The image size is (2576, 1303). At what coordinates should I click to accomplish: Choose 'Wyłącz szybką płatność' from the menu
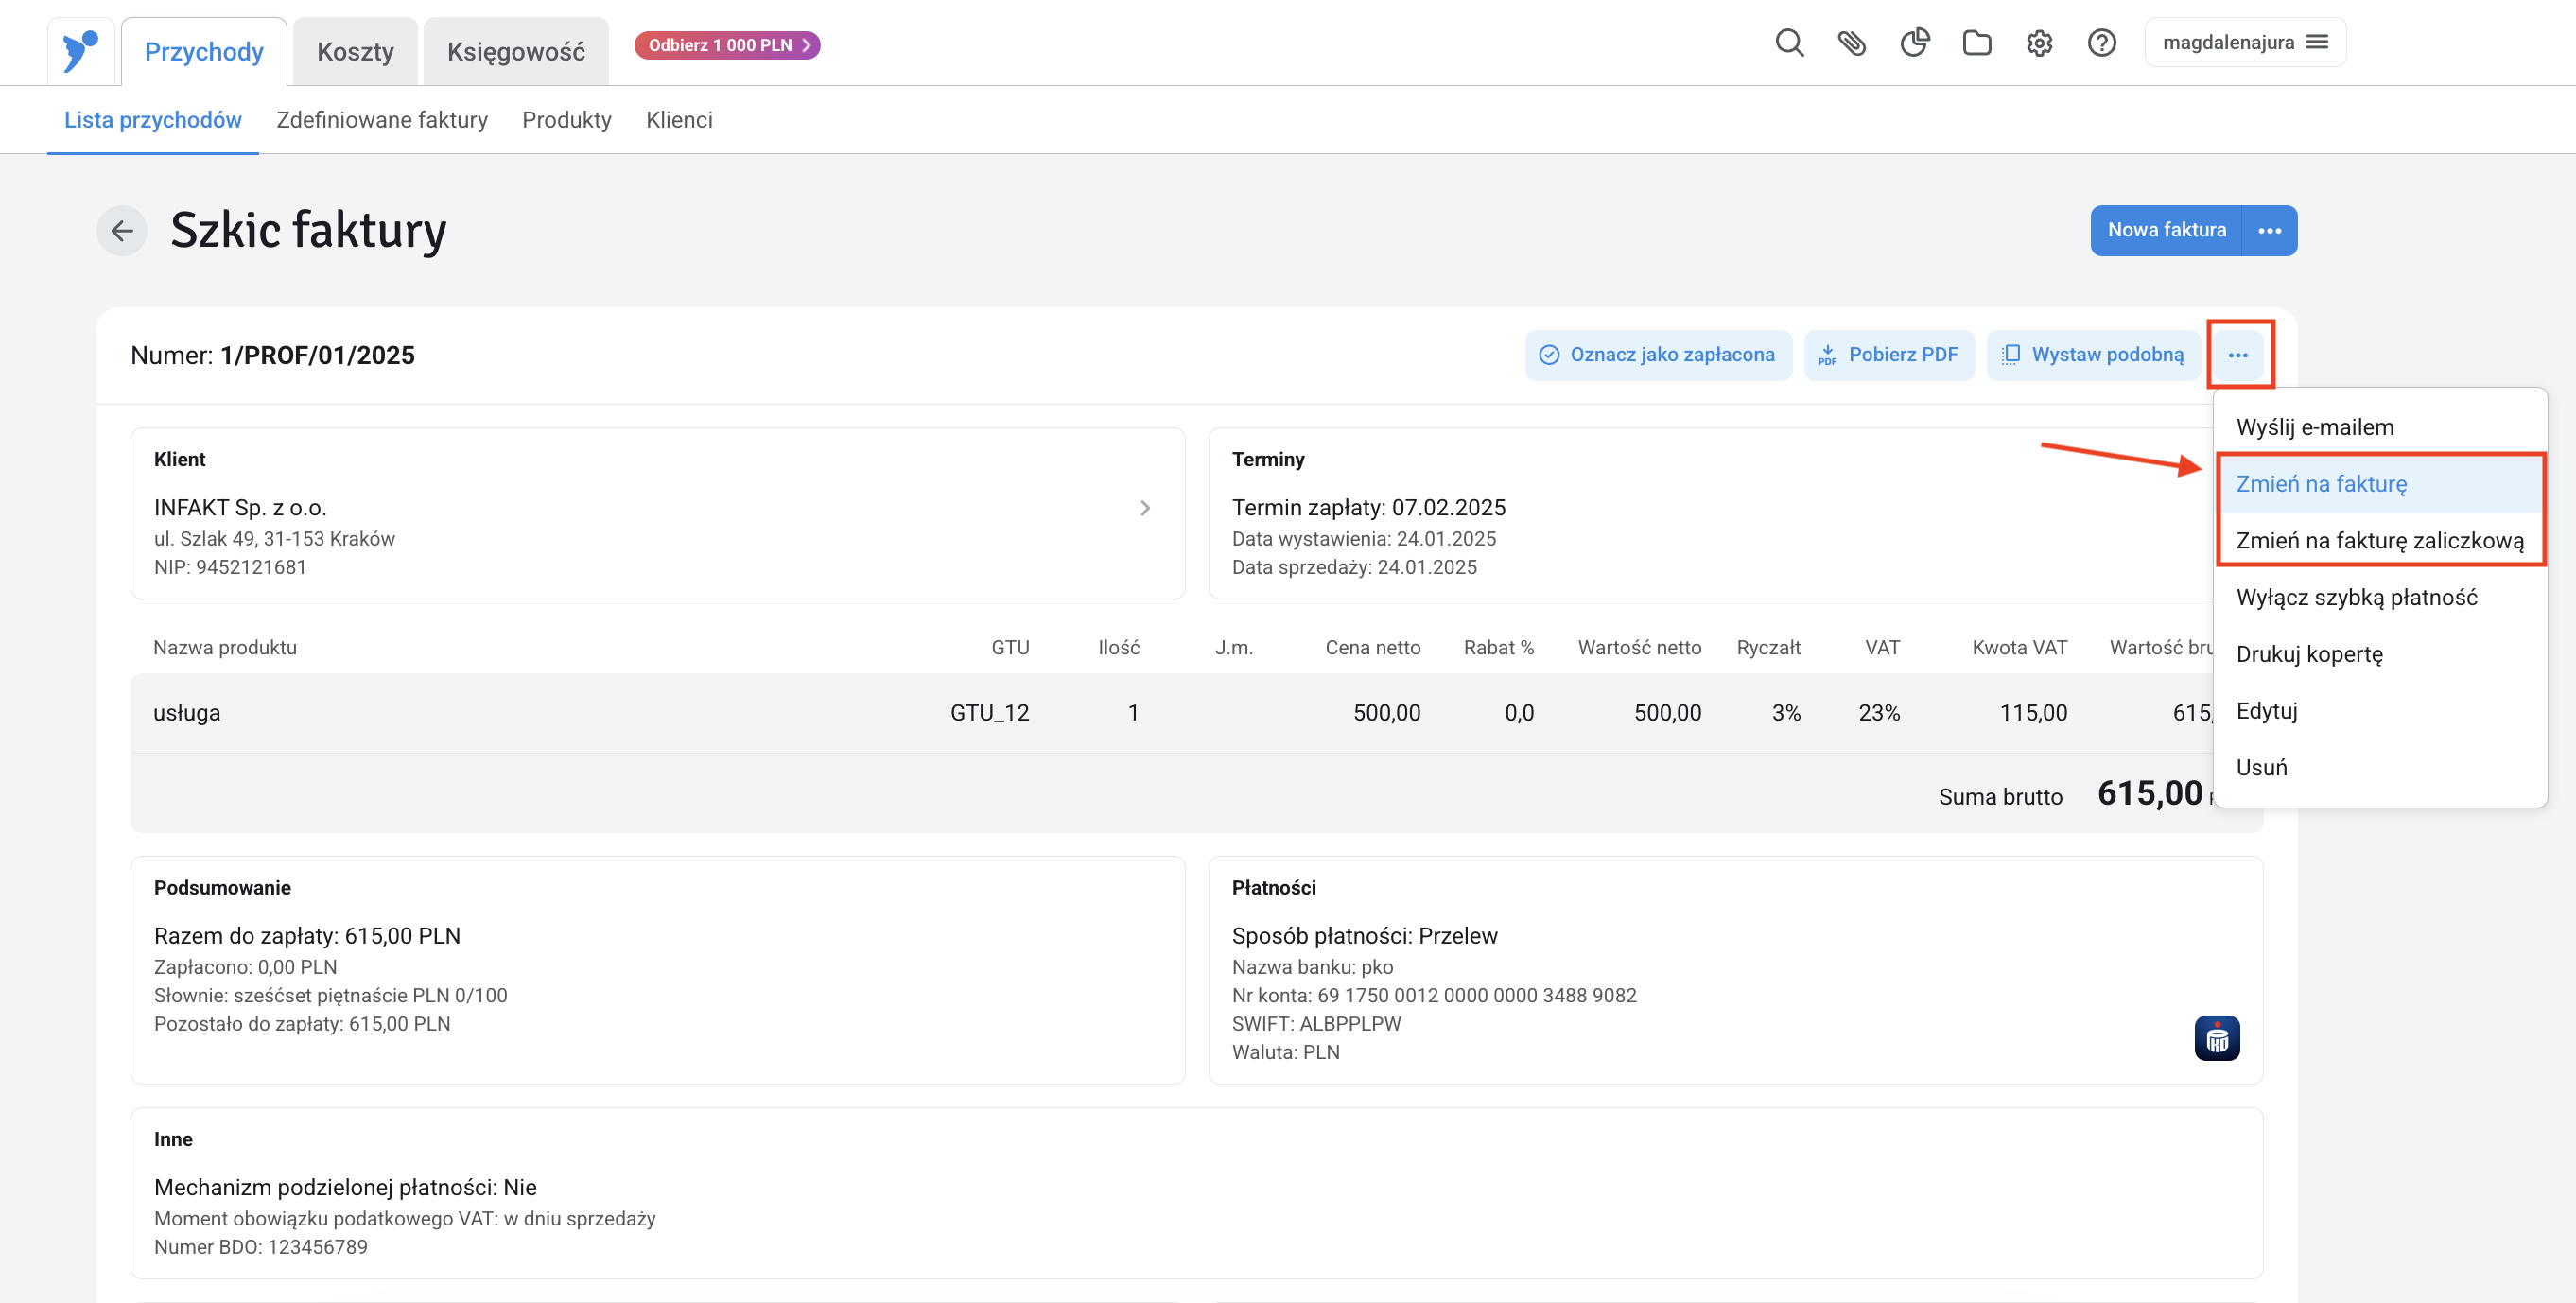tap(2356, 597)
